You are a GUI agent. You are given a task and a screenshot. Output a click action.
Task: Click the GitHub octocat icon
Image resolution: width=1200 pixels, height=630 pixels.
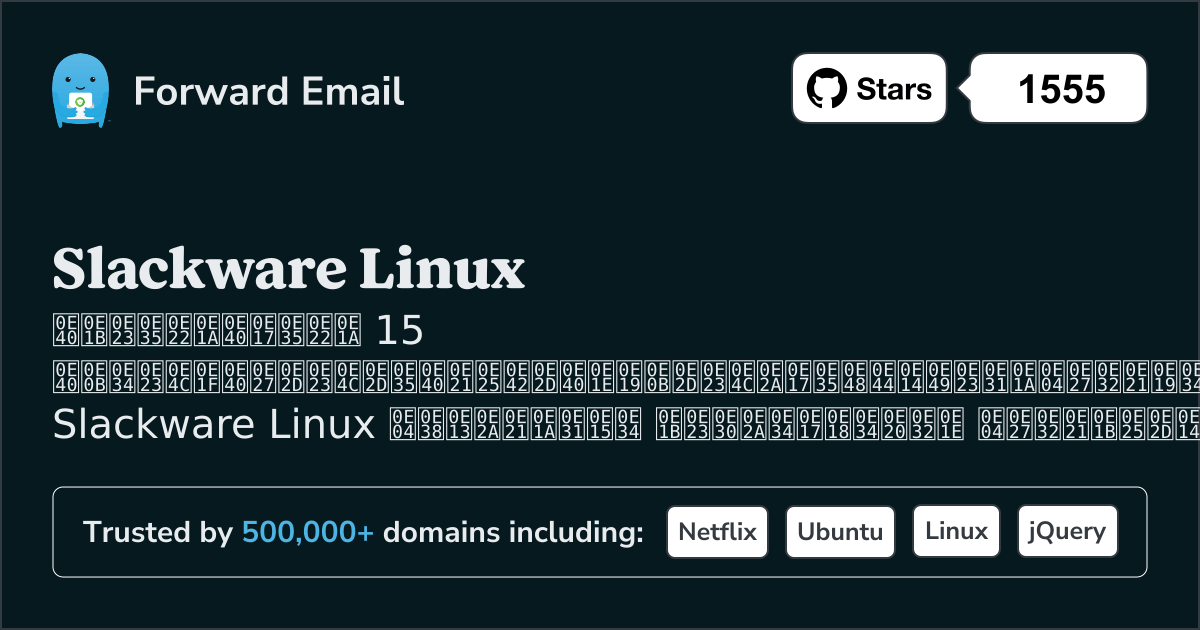tap(826, 88)
